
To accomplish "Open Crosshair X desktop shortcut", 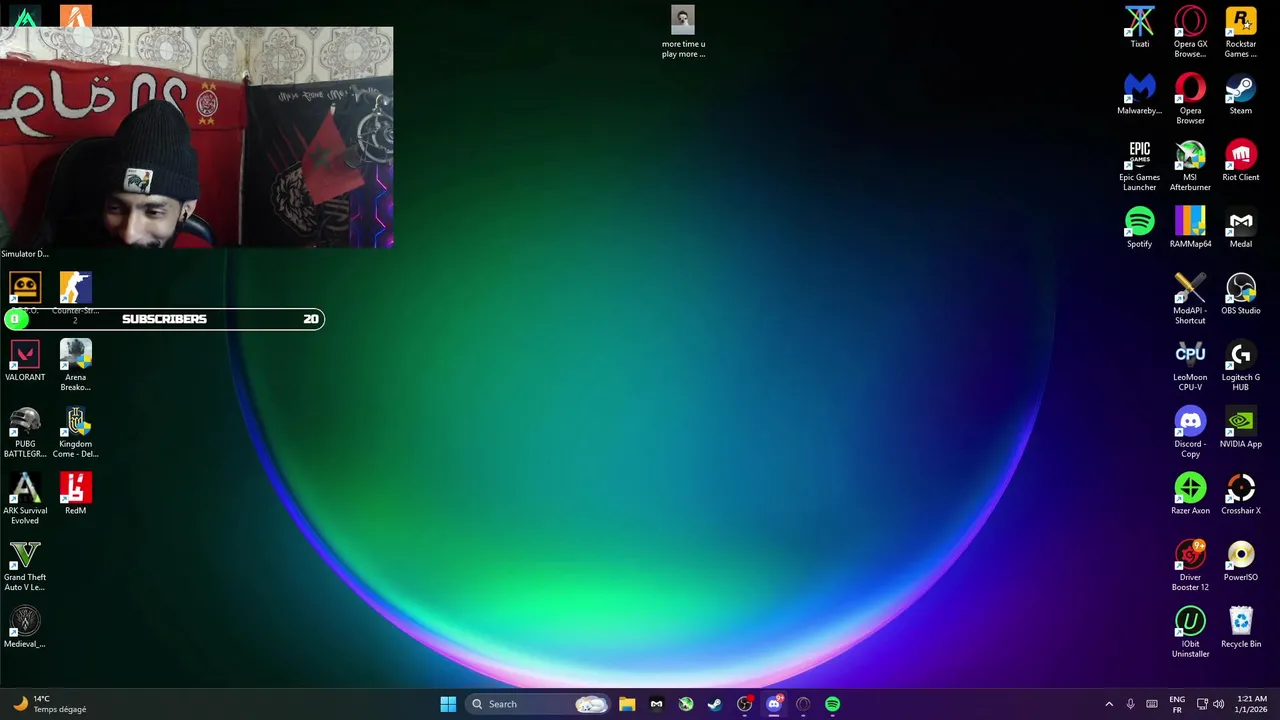I will [1241, 494].
